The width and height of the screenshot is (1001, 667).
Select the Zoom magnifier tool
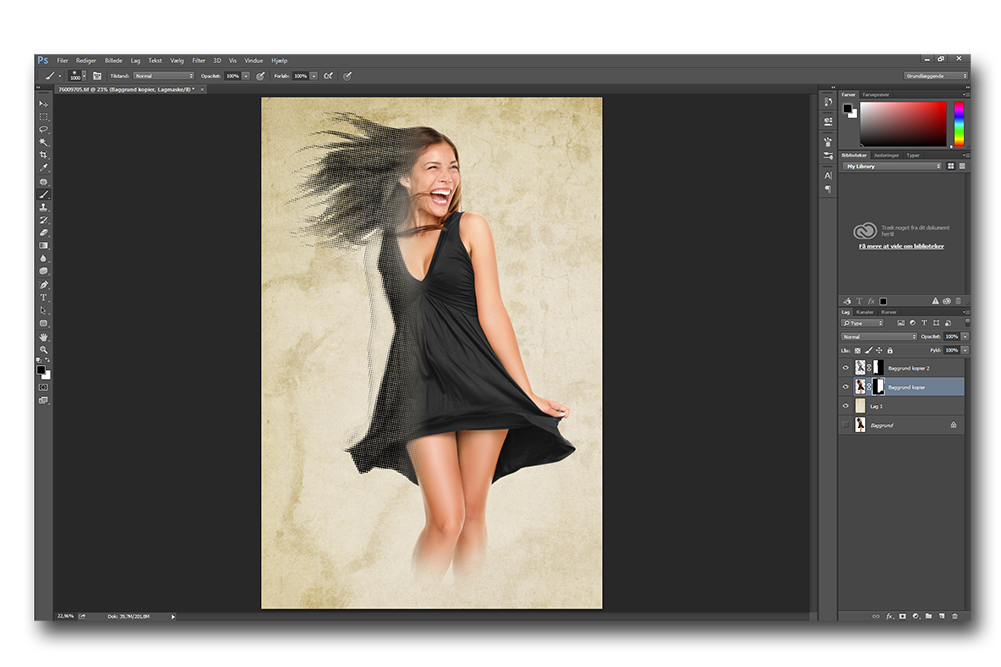click(x=43, y=350)
